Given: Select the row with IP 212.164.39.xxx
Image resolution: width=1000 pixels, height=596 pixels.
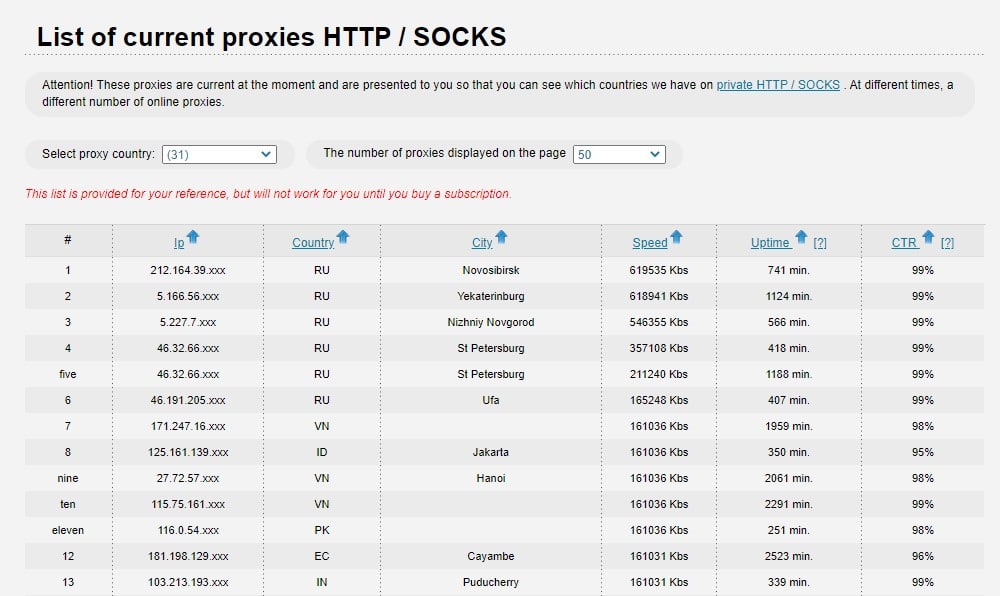Looking at the screenshot, I should 504,270.
